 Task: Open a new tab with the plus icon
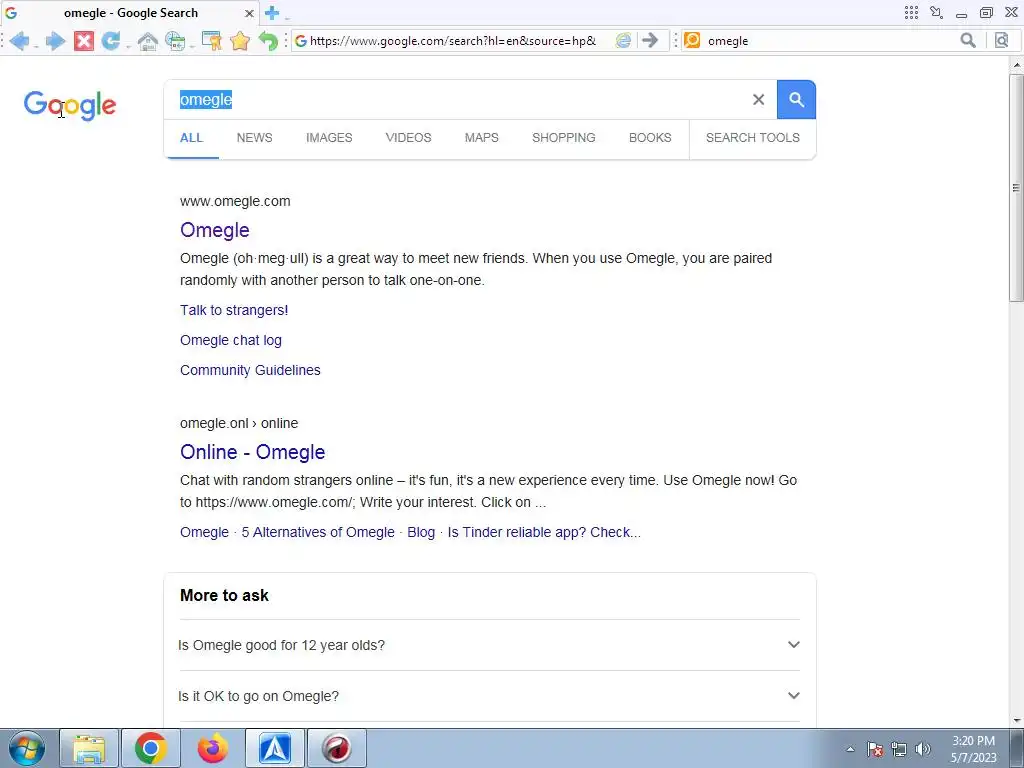tap(272, 12)
